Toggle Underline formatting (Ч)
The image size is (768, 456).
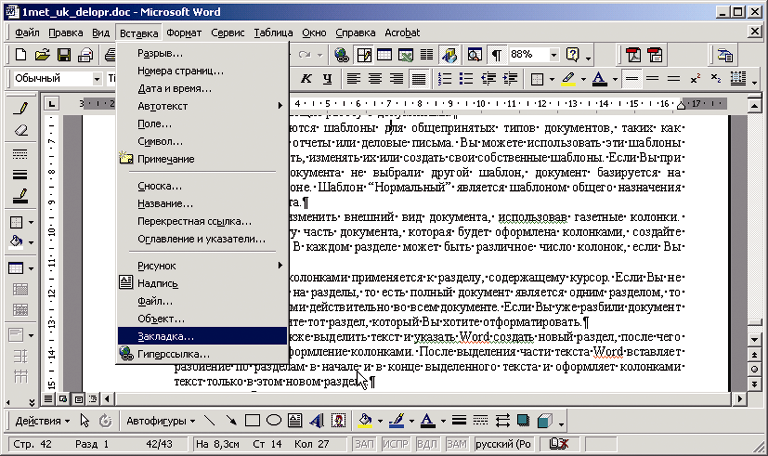[x=327, y=78]
